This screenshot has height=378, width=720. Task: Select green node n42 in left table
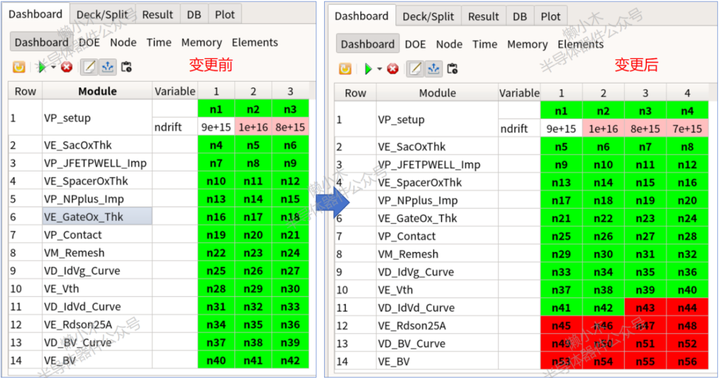(290, 361)
